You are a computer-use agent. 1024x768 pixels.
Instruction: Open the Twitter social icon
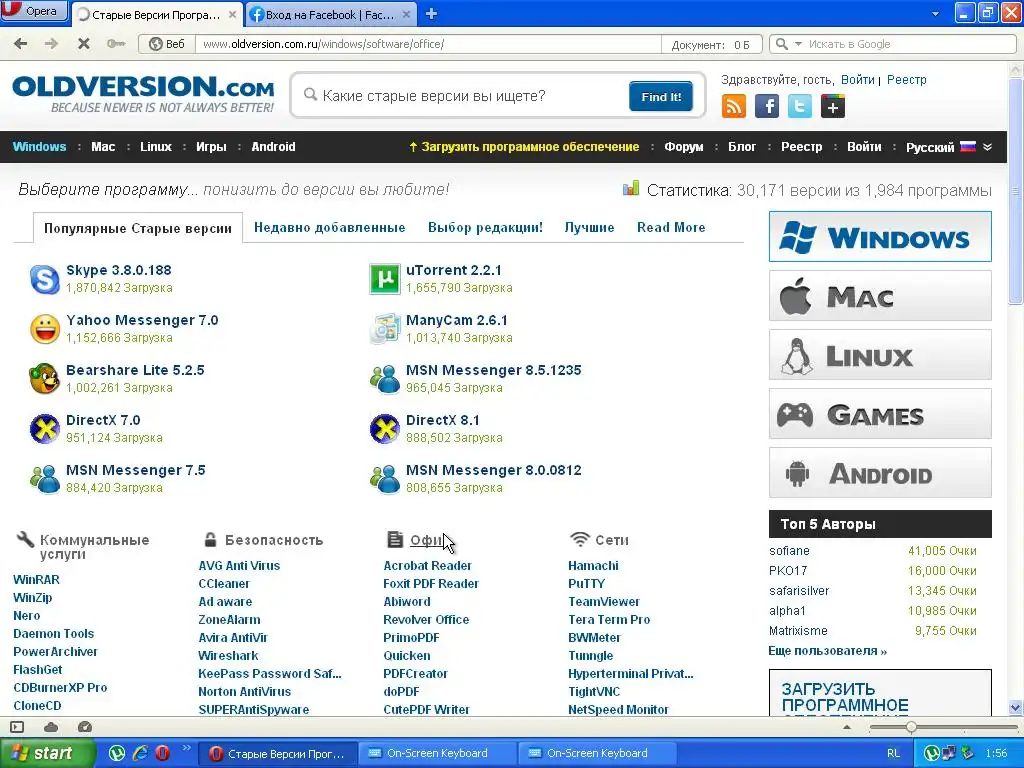pos(799,106)
